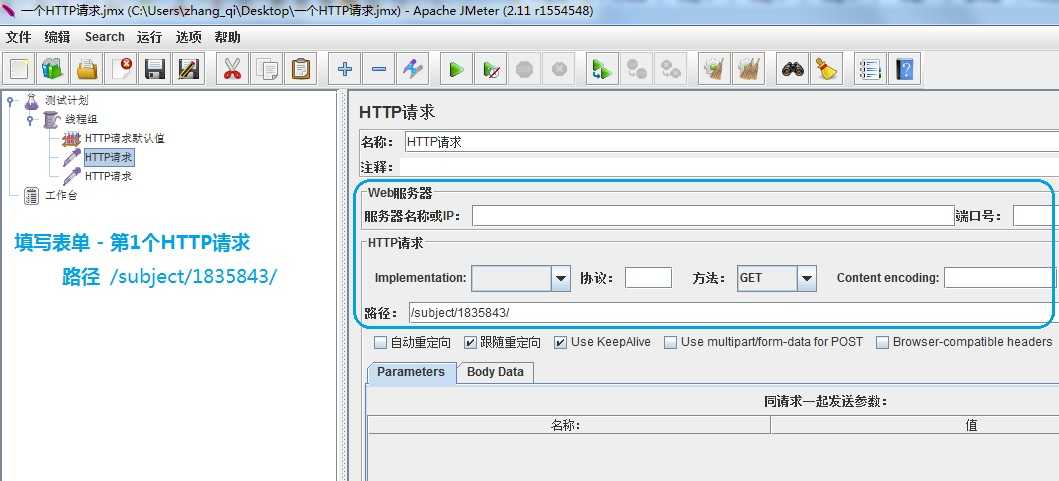The height and width of the screenshot is (481, 1059).
Task: Click the Shutdown icon
Action: (558, 69)
